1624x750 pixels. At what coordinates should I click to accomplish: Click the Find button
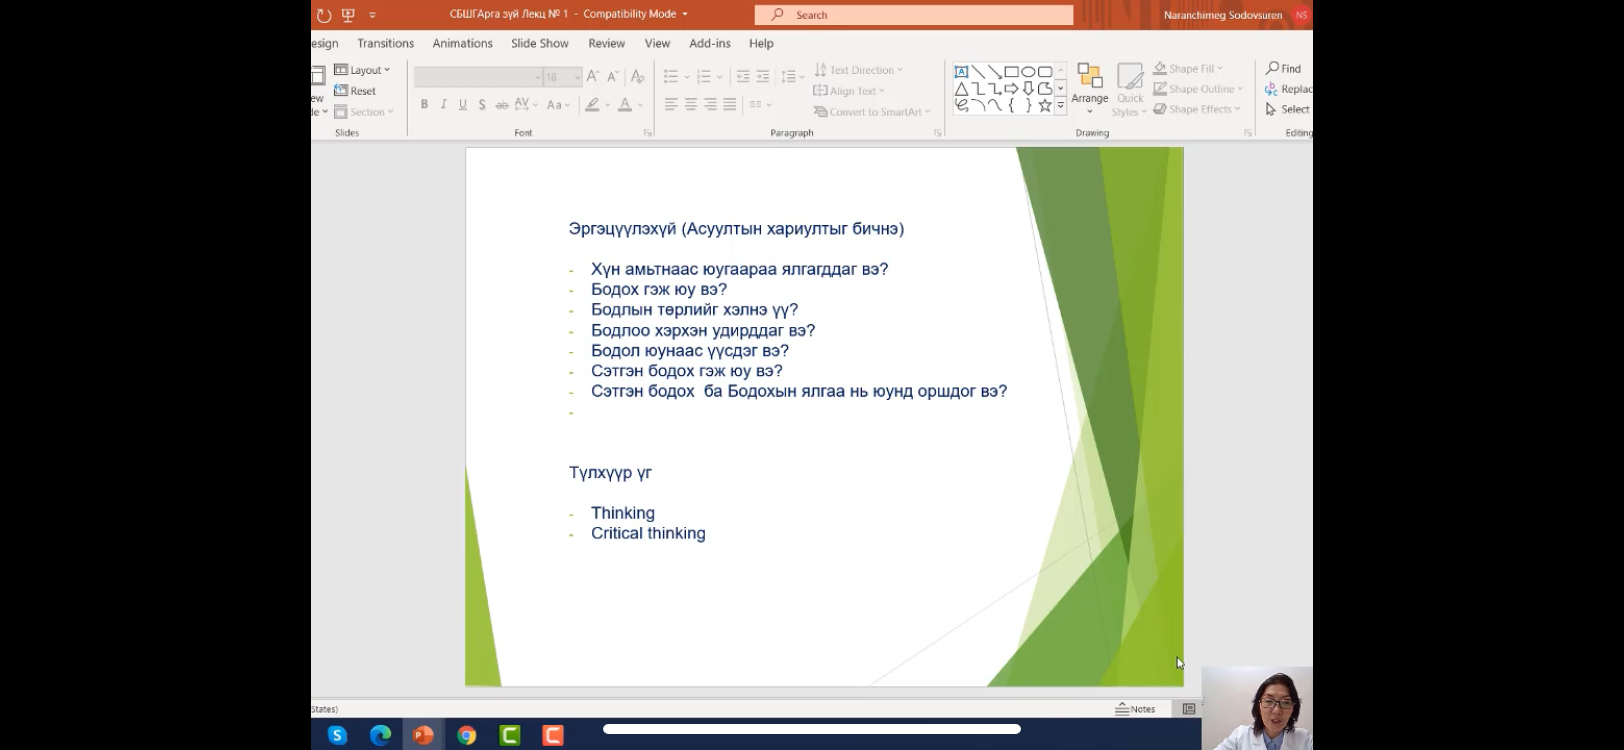[x=1283, y=69]
